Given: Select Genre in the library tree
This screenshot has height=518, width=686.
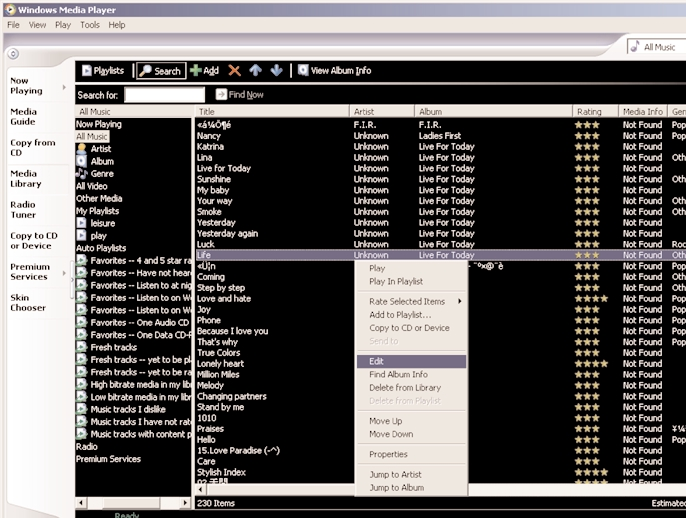Looking at the screenshot, I should (102, 174).
